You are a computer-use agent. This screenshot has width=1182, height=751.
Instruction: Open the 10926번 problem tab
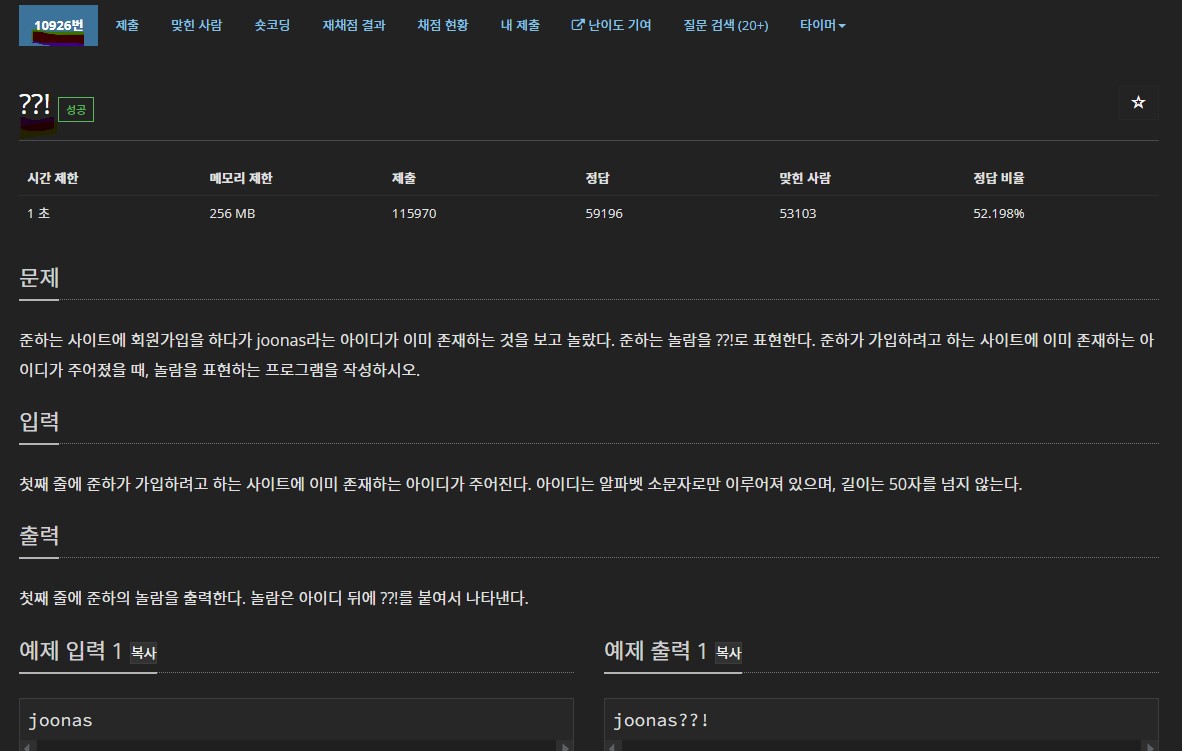tap(58, 25)
